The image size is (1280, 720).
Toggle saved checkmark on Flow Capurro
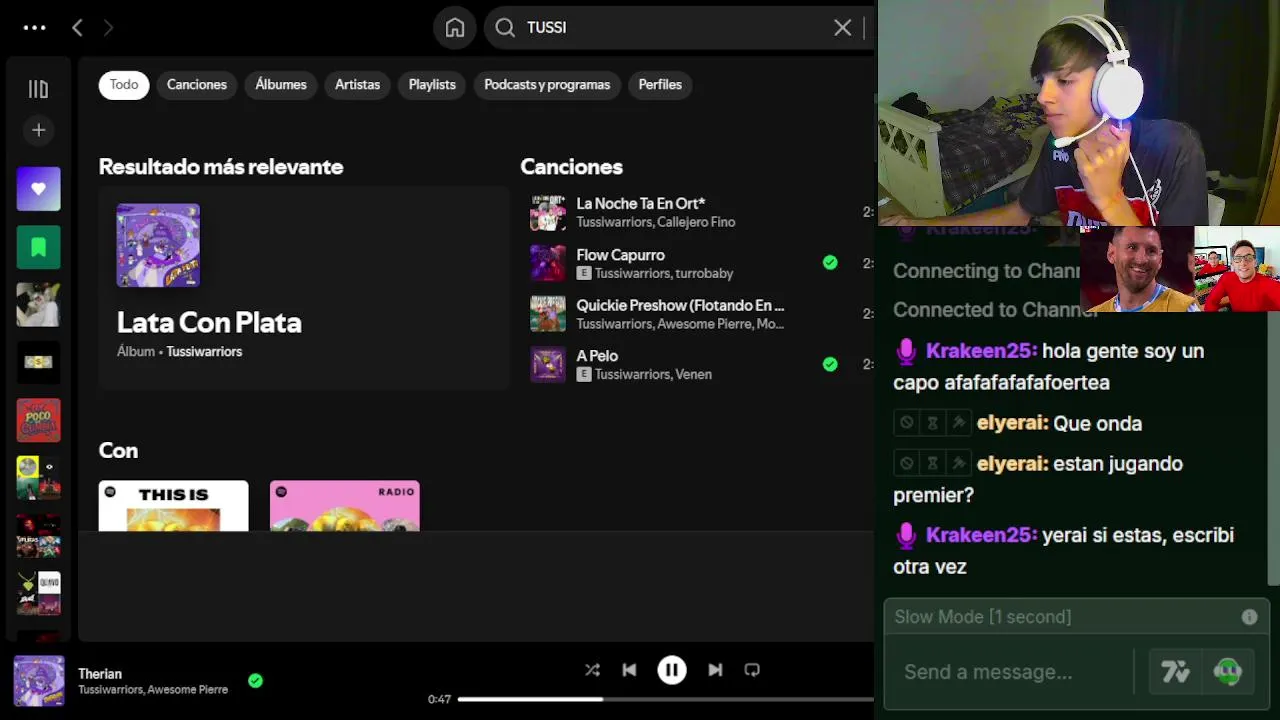(x=830, y=263)
